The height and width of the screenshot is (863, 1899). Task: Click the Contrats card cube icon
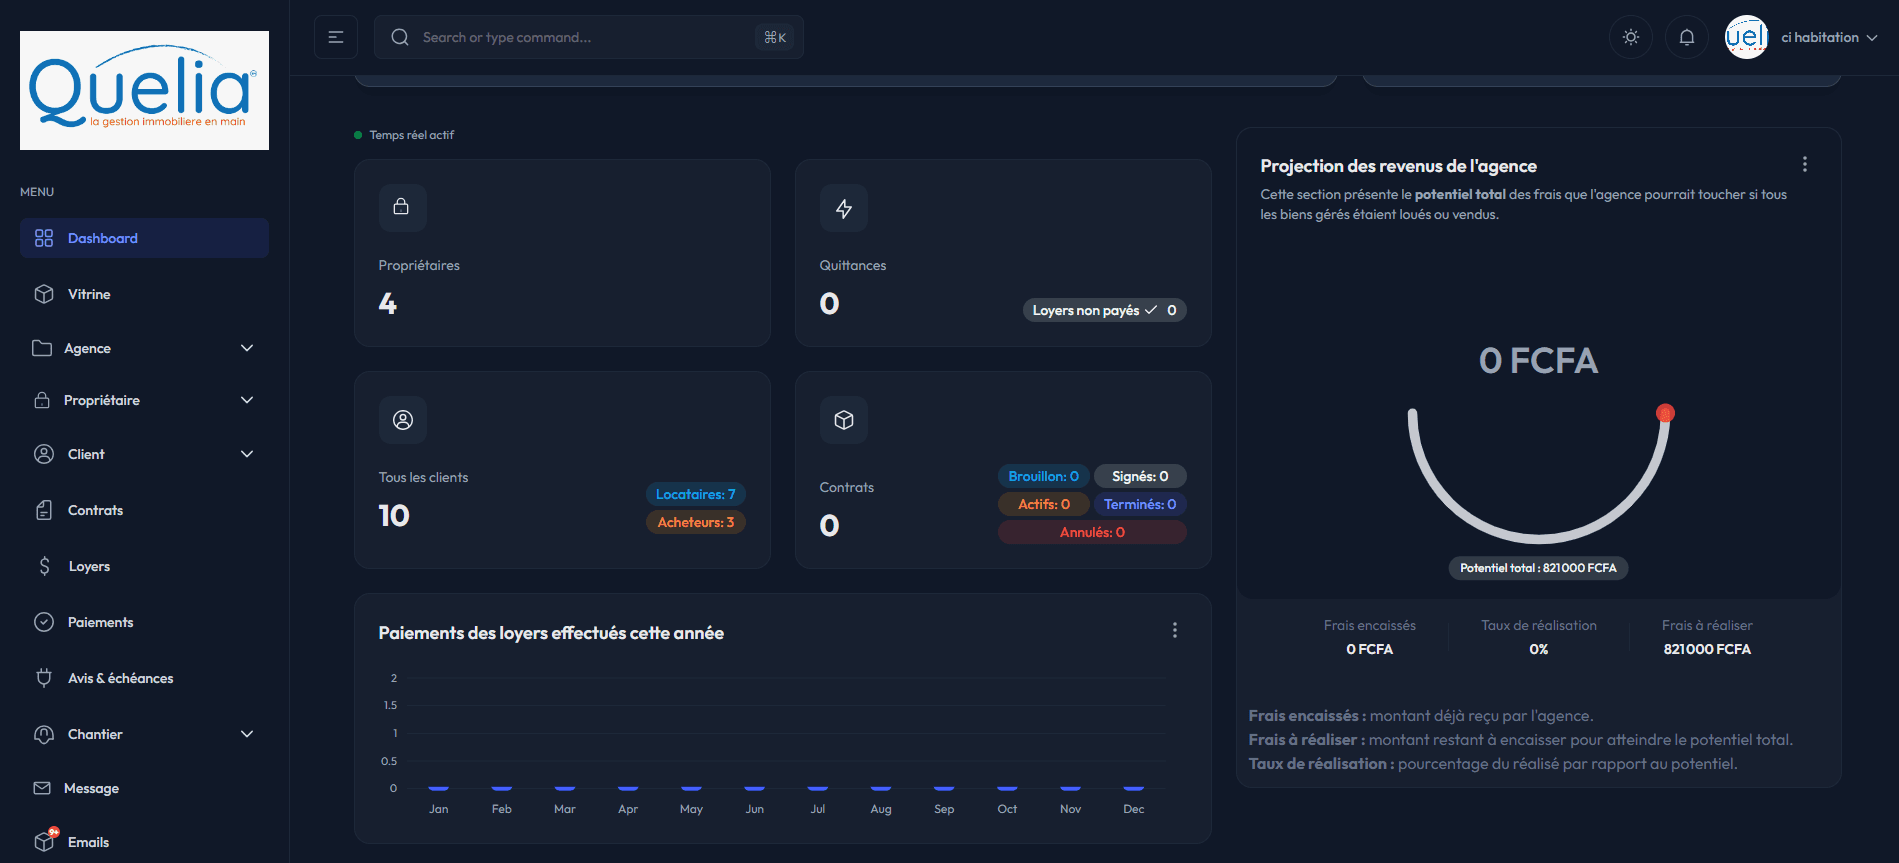[x=843, y=420]
